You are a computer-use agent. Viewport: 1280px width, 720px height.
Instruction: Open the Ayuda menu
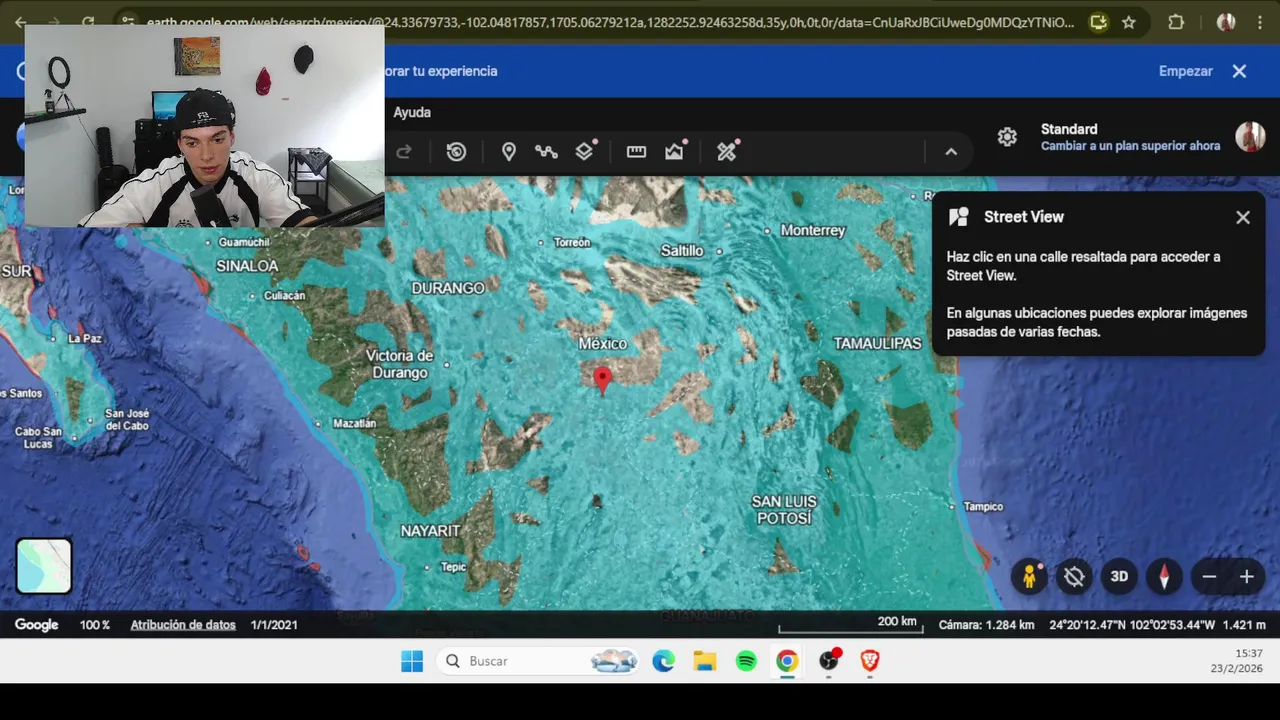tap(412, 113)
